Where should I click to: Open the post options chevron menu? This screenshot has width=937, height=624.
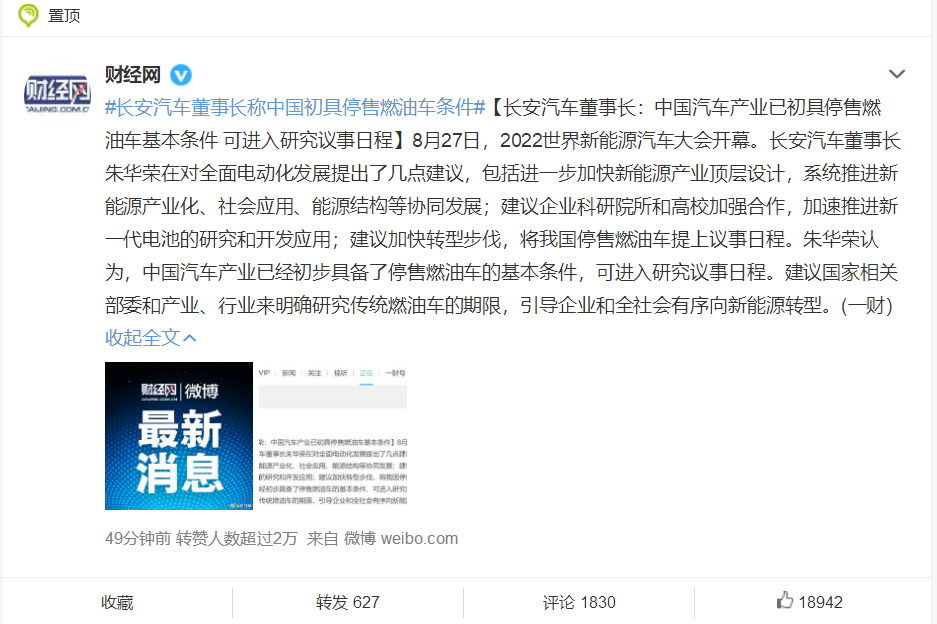[896, 74]
